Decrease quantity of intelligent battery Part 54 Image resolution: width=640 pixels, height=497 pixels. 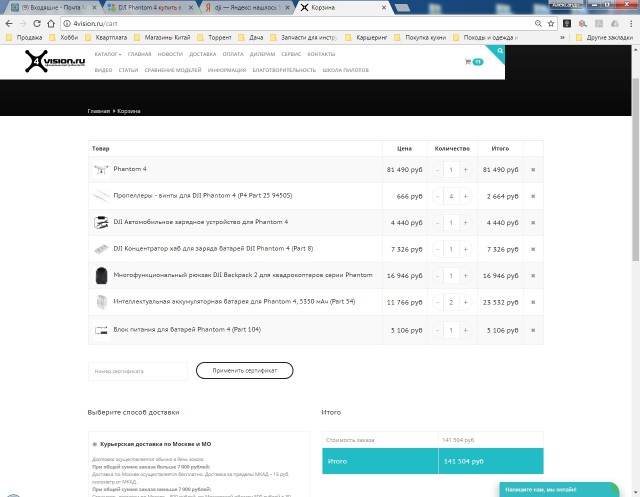point(438,301)
